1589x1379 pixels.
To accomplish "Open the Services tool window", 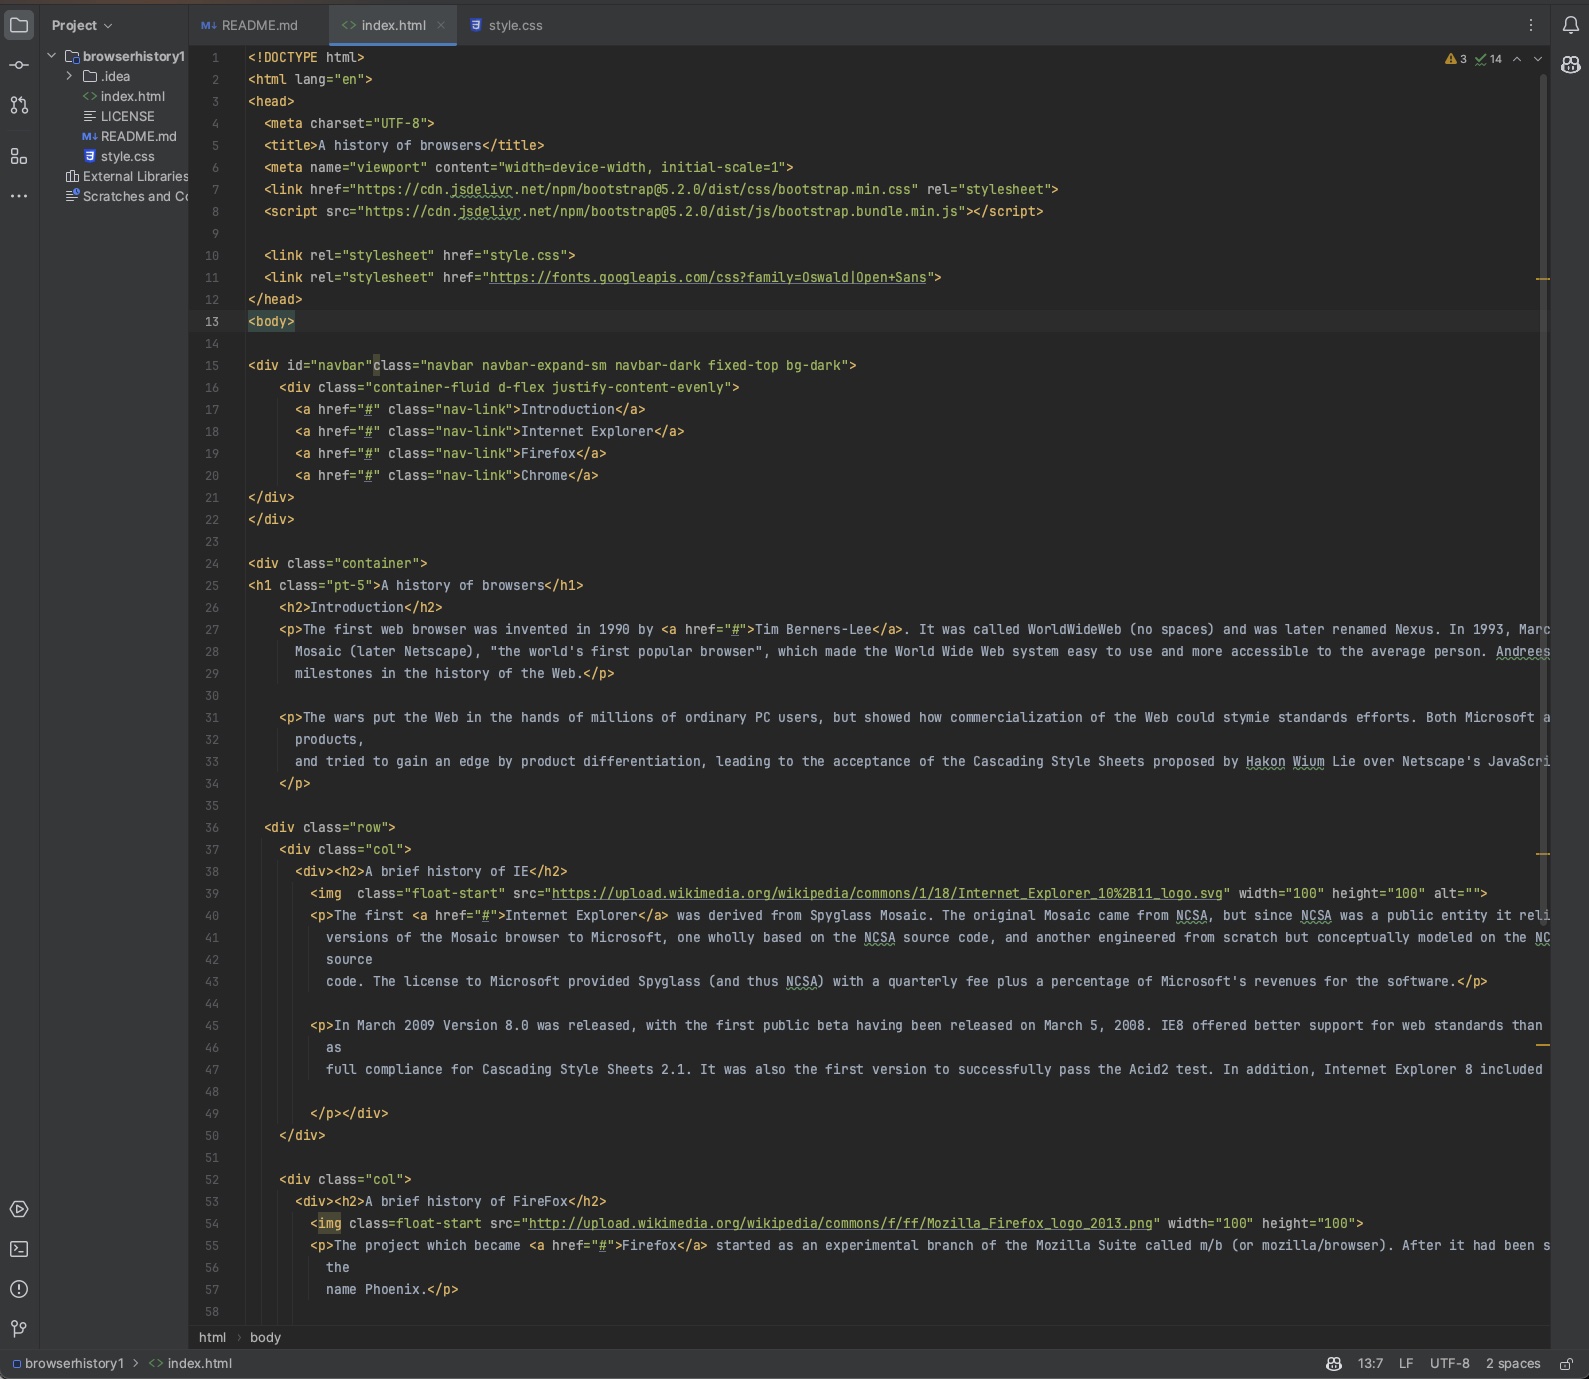I will click(19, 1209).
